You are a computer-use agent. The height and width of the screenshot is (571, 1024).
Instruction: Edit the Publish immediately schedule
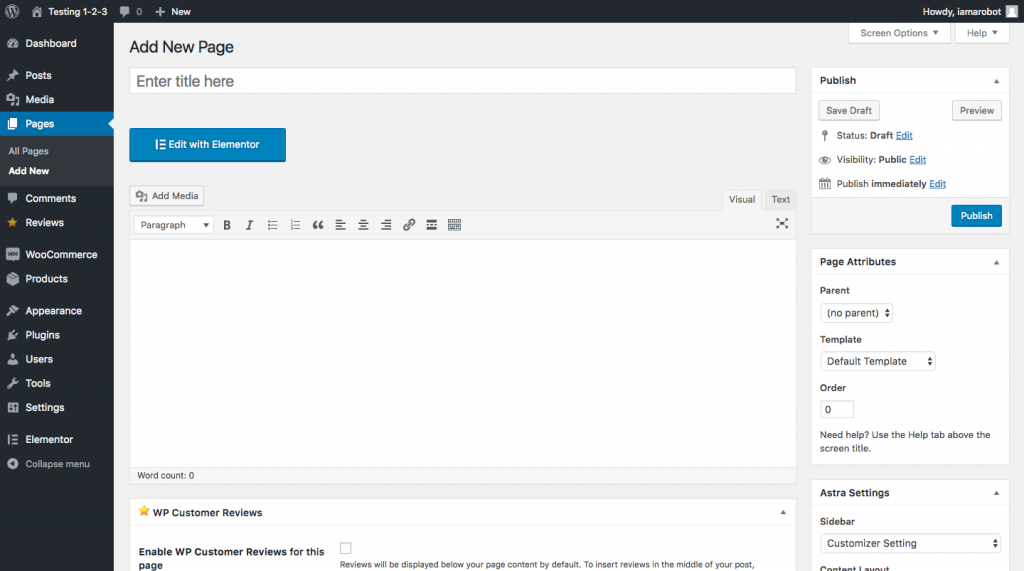pos(937,184)
